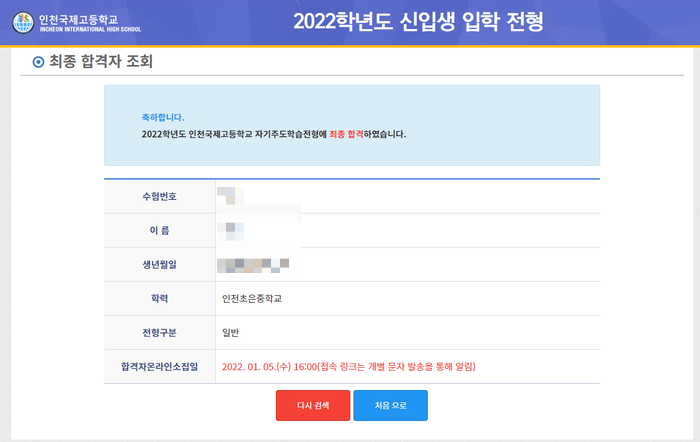Click the 이 름 row label
The image size is (700, 442).
tap(160, 230)
